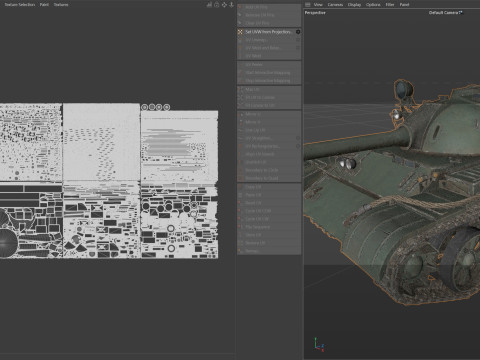
Task: Open the Paint menu in UV editor
Action: [x=44, y=5]
